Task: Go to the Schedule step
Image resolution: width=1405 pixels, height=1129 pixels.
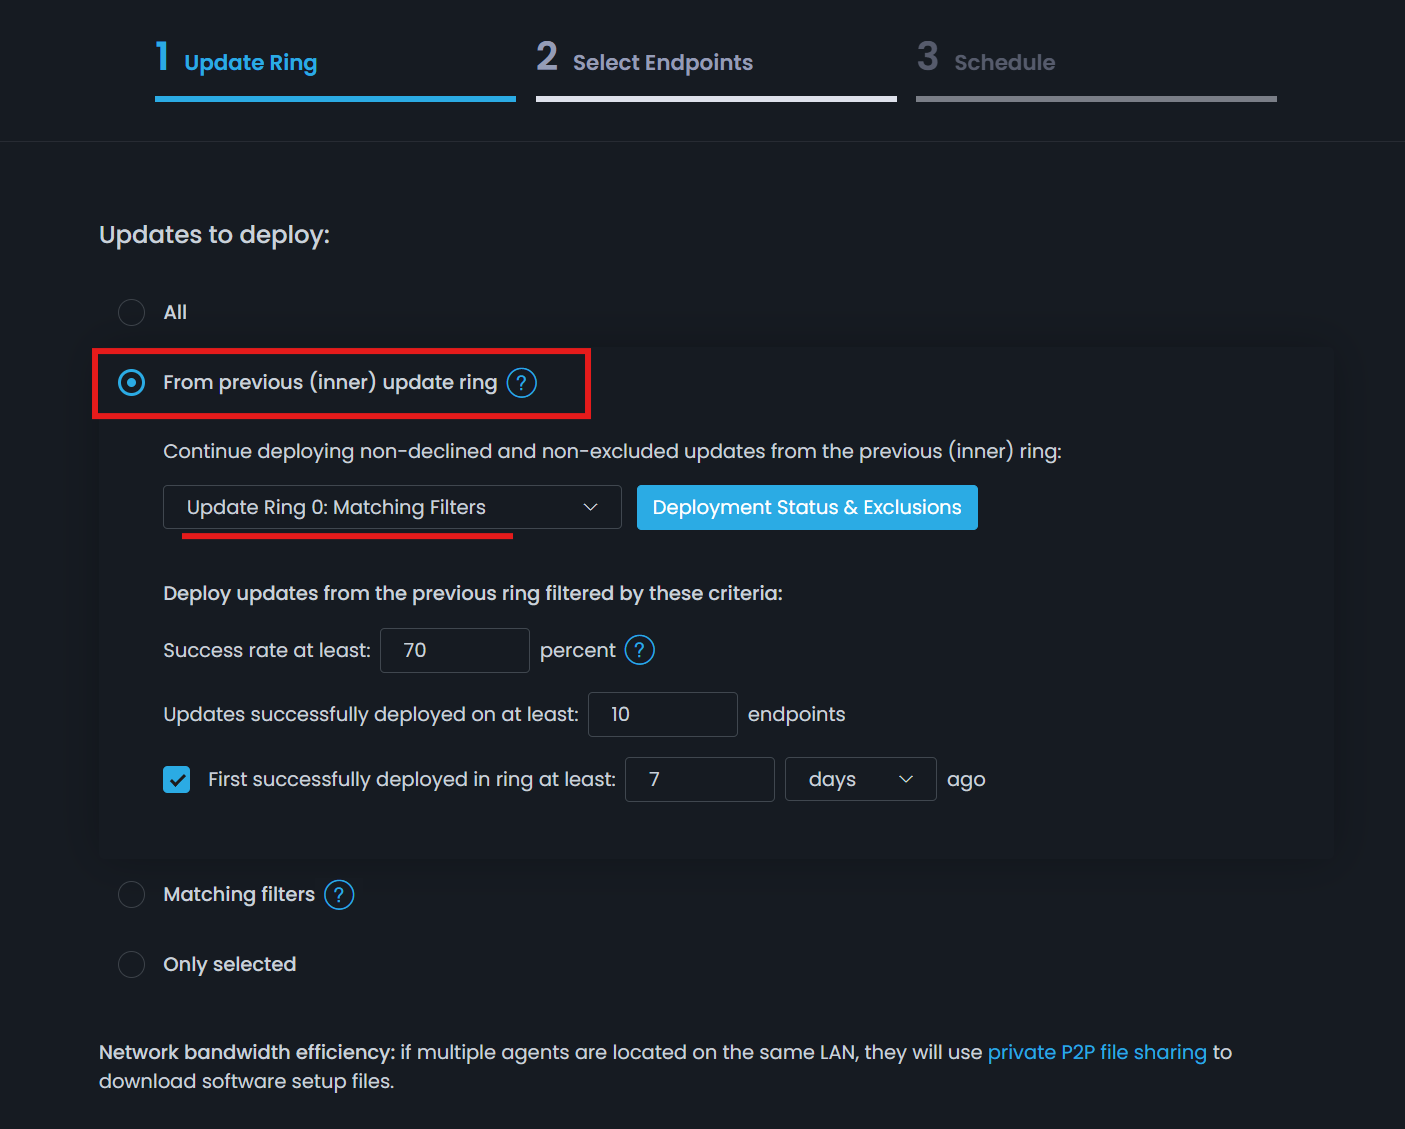Action: coord(1003,62)
